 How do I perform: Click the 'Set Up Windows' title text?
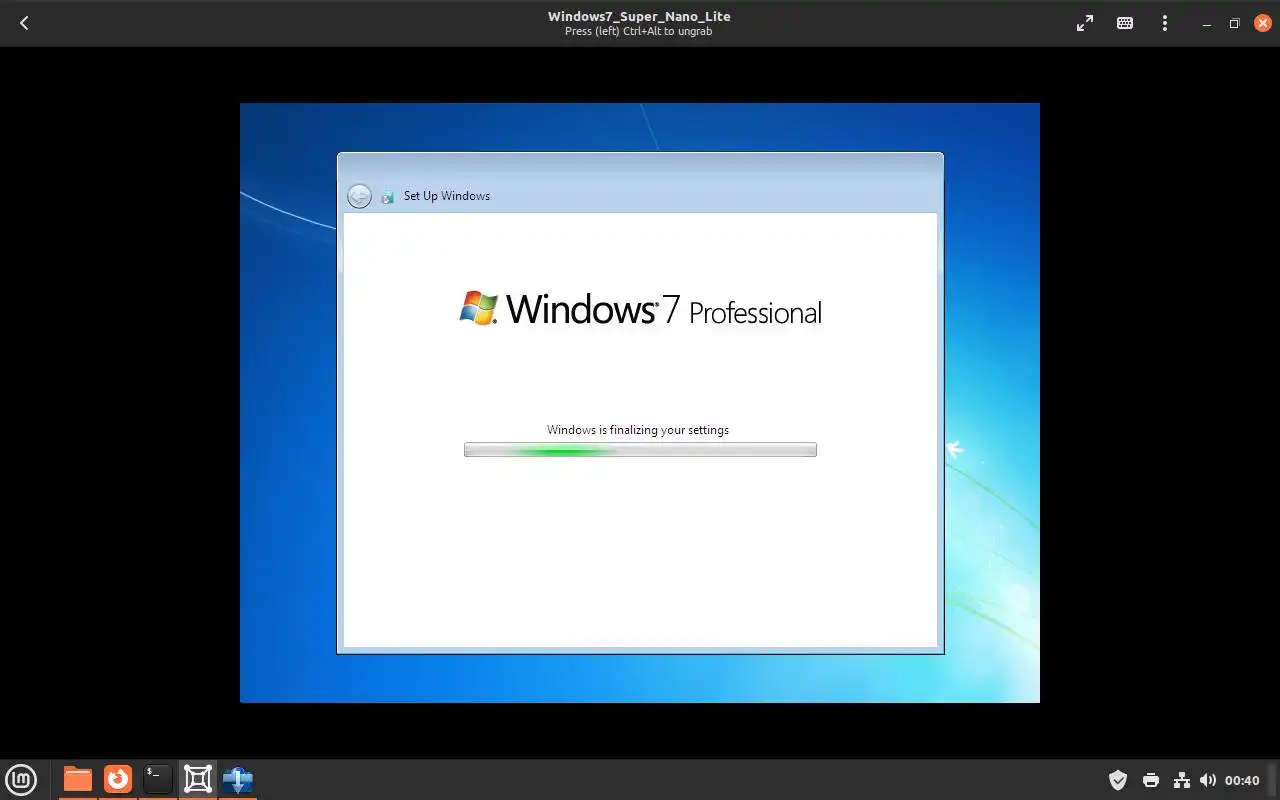point(447,196)
